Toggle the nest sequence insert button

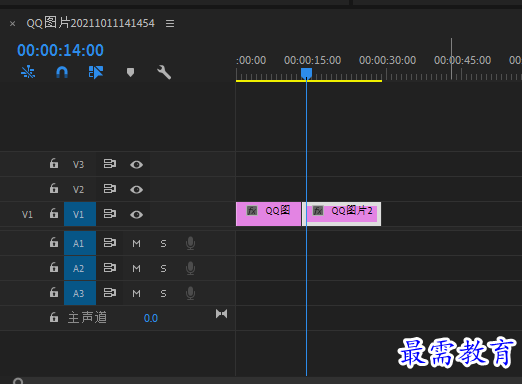coord(28,72)
